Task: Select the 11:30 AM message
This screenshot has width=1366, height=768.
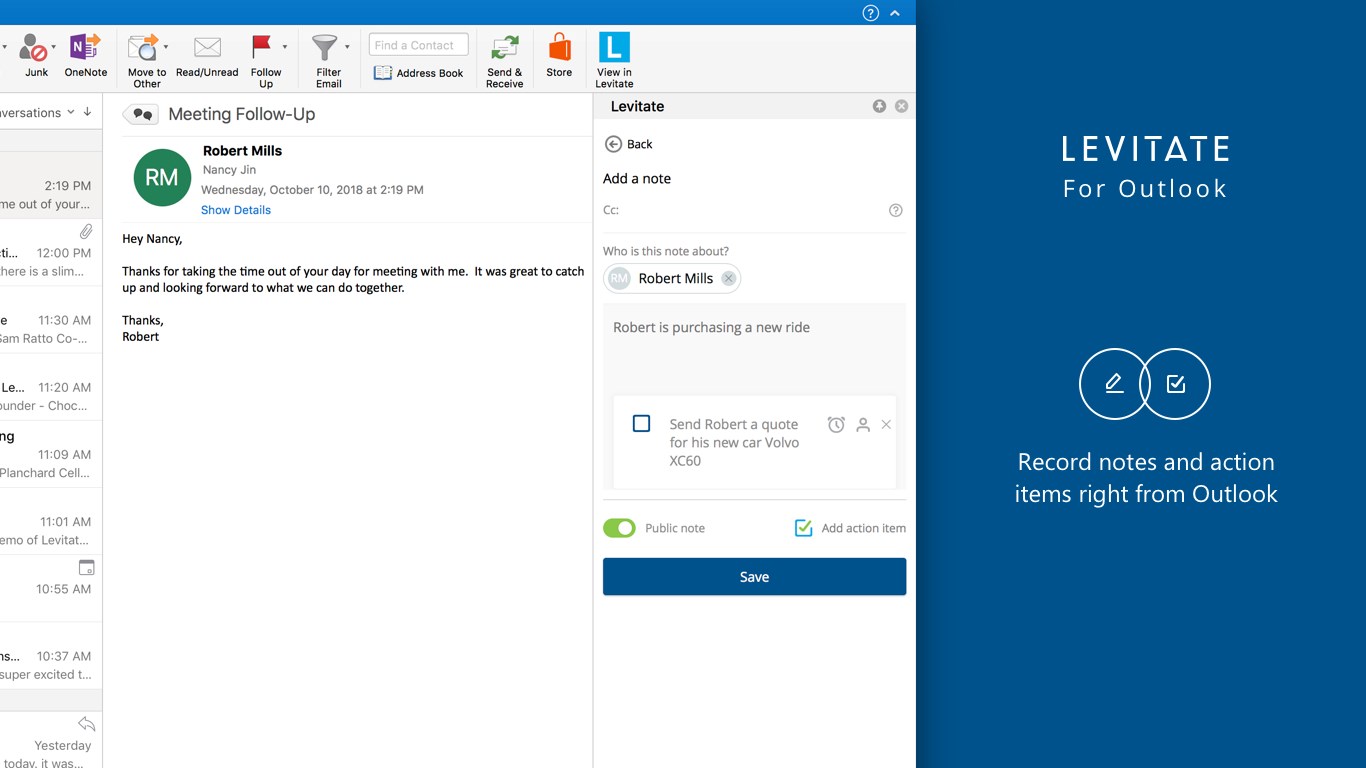Action: [x=50, y=320]
